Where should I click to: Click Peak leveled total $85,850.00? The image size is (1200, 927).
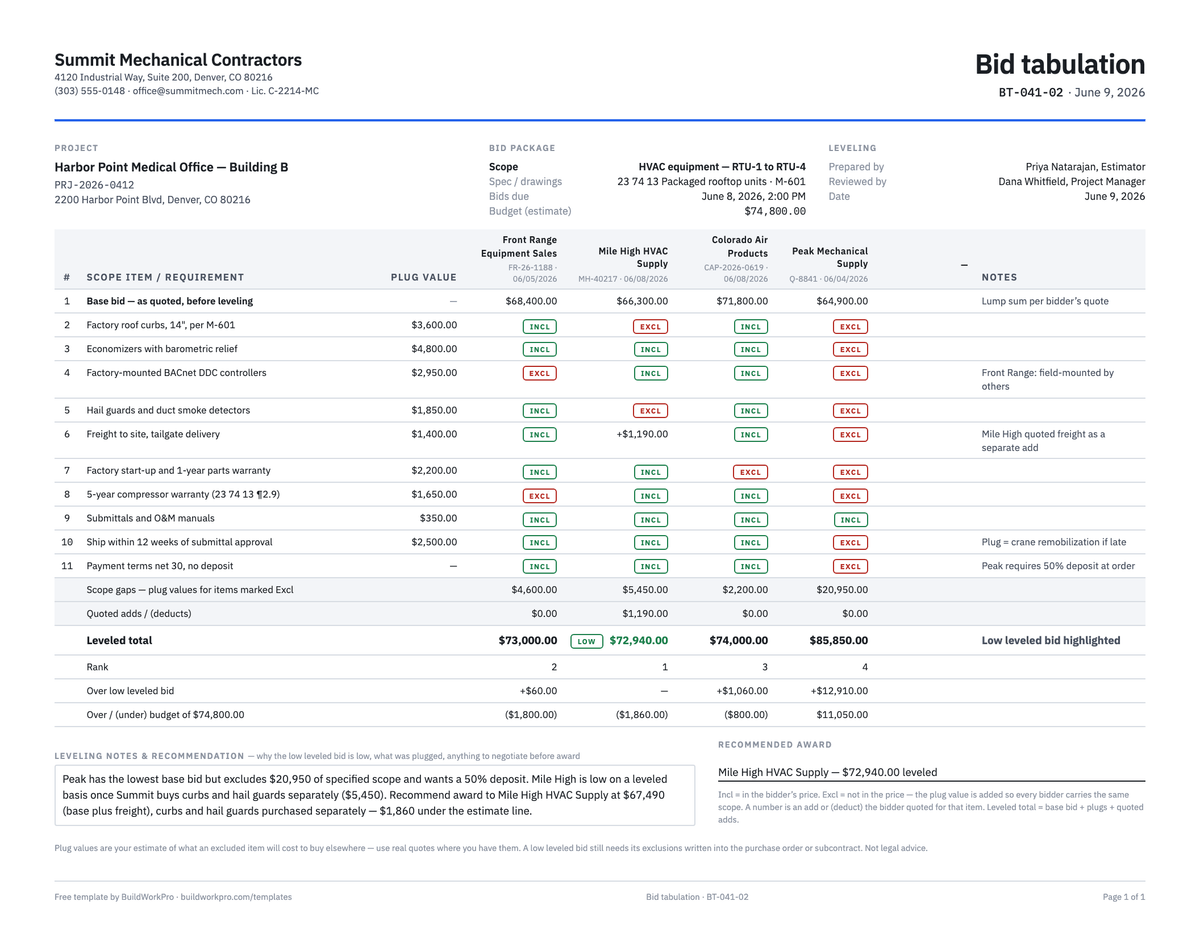[x=839, y=640]
